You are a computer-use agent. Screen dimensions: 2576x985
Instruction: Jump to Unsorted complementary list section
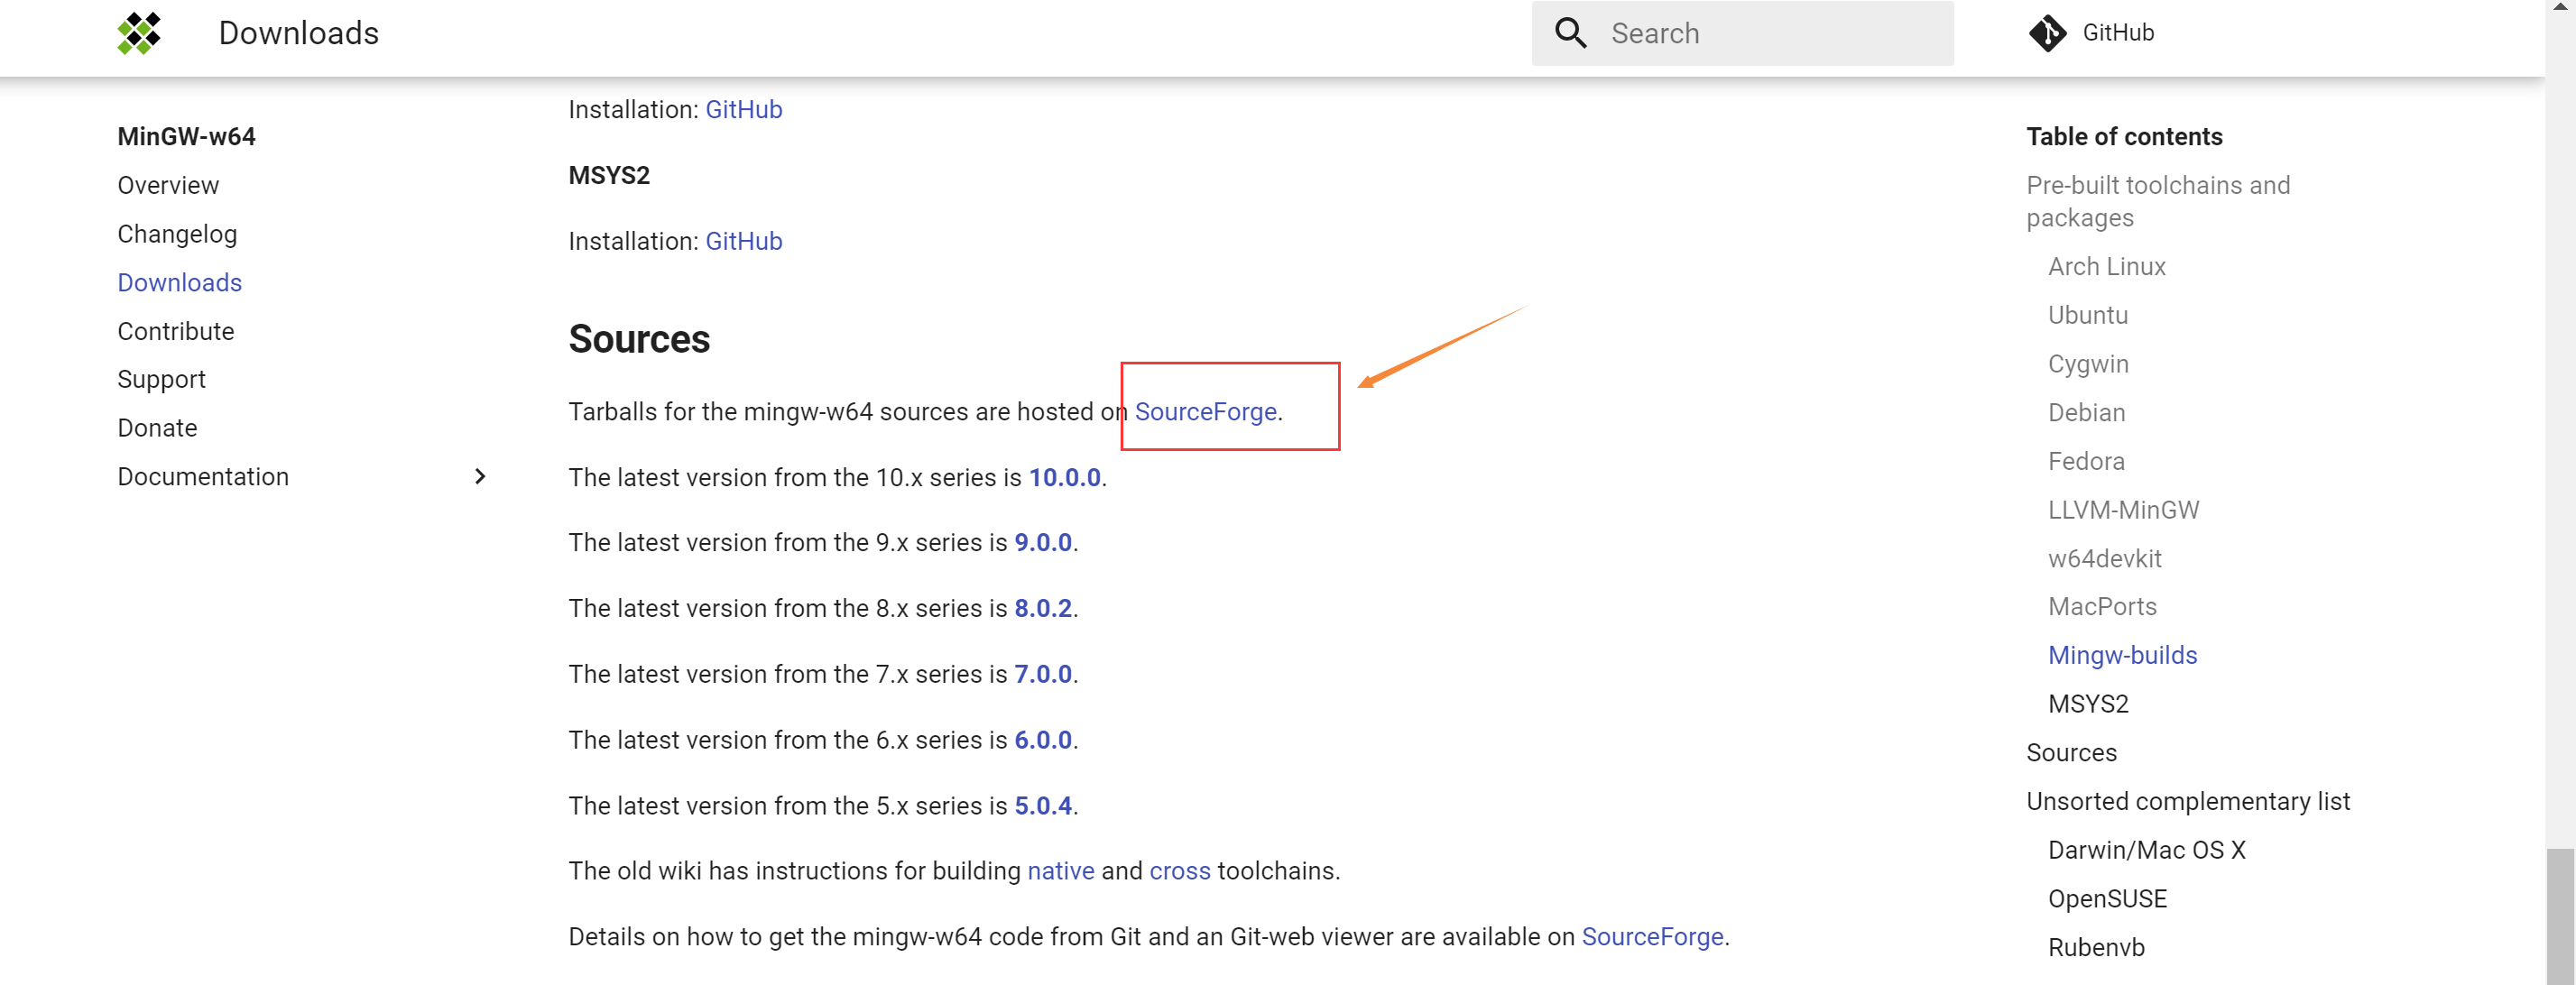2187,801
